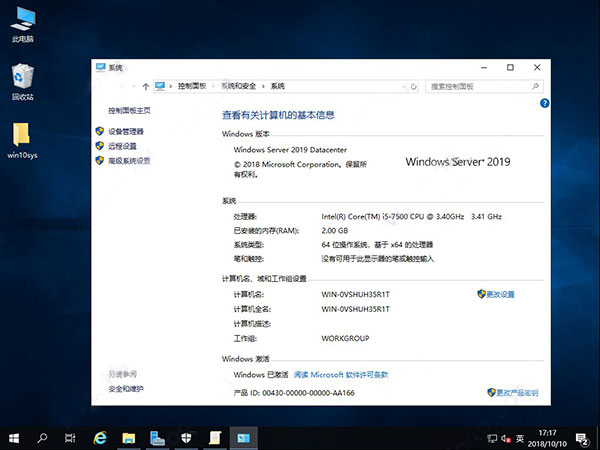Click the up-one-level arrow in navigation bar
The image size is (600, 450).
tap(146, 87)
